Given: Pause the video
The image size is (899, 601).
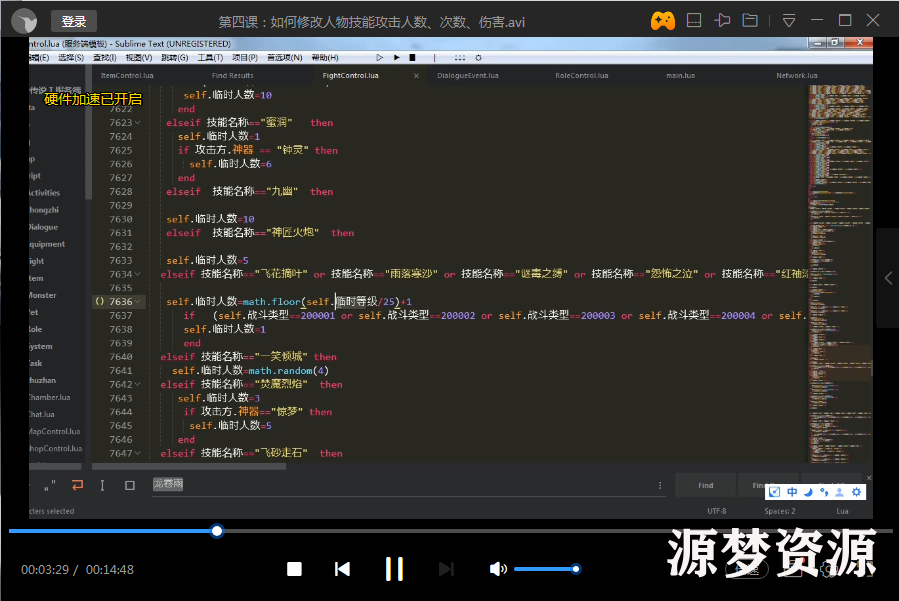Looking at the screenshot, I should click(394, 569).
